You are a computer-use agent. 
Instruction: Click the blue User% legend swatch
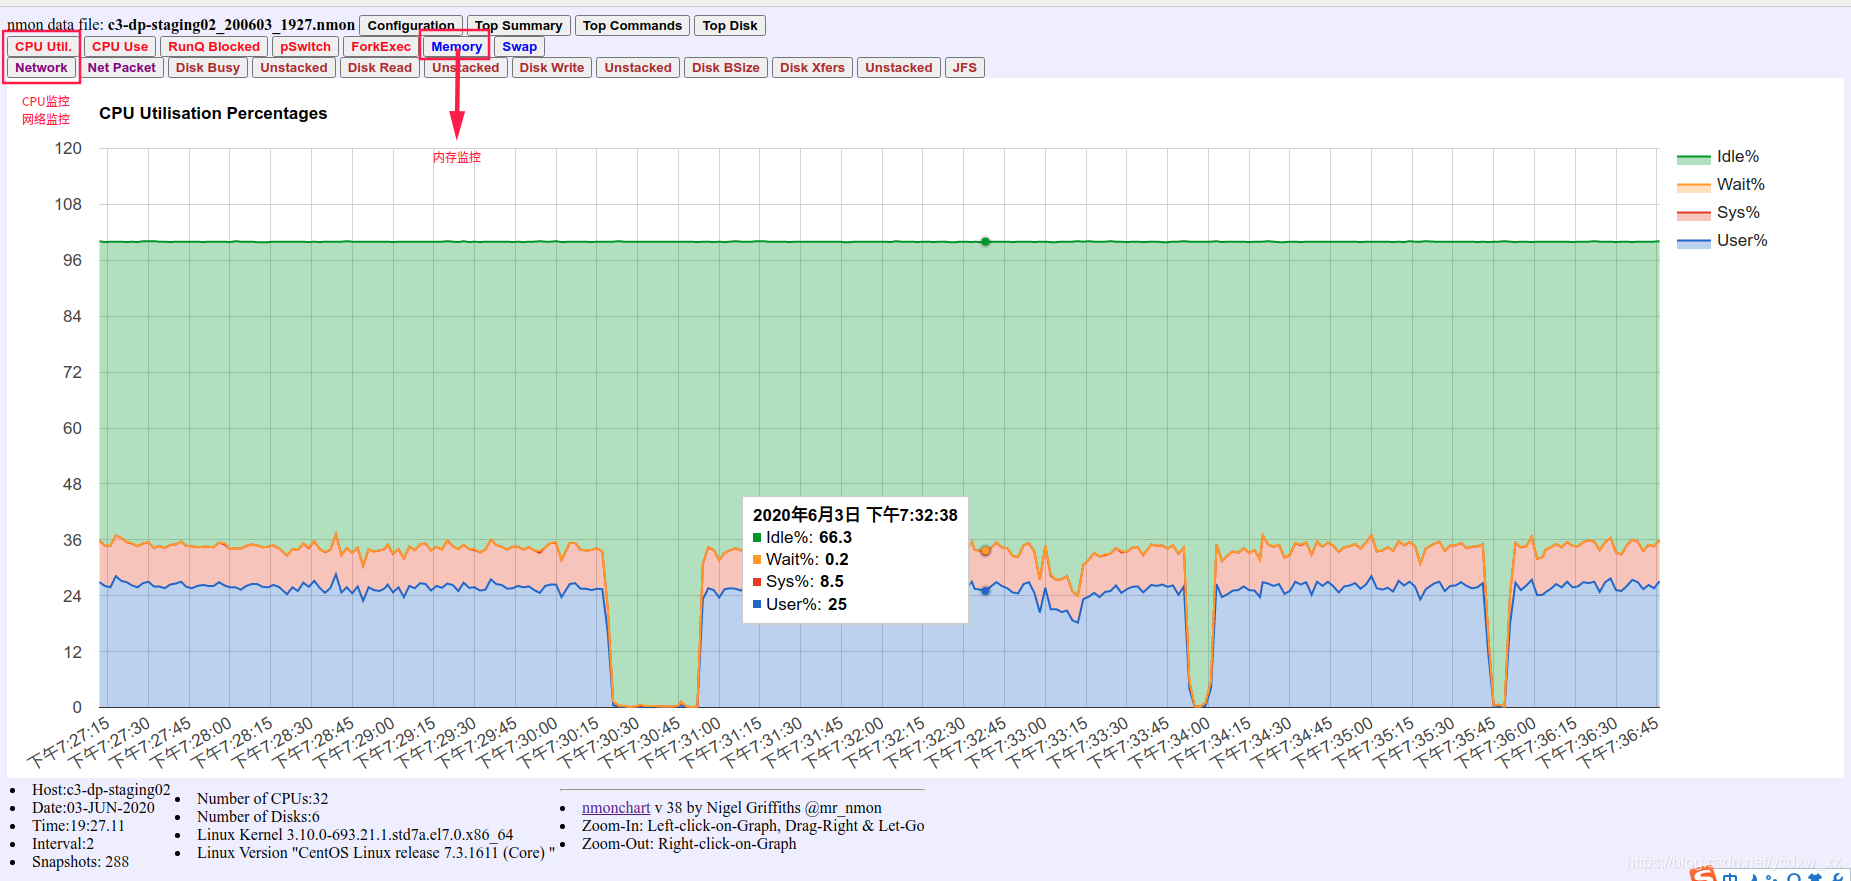click(1693, 242)
